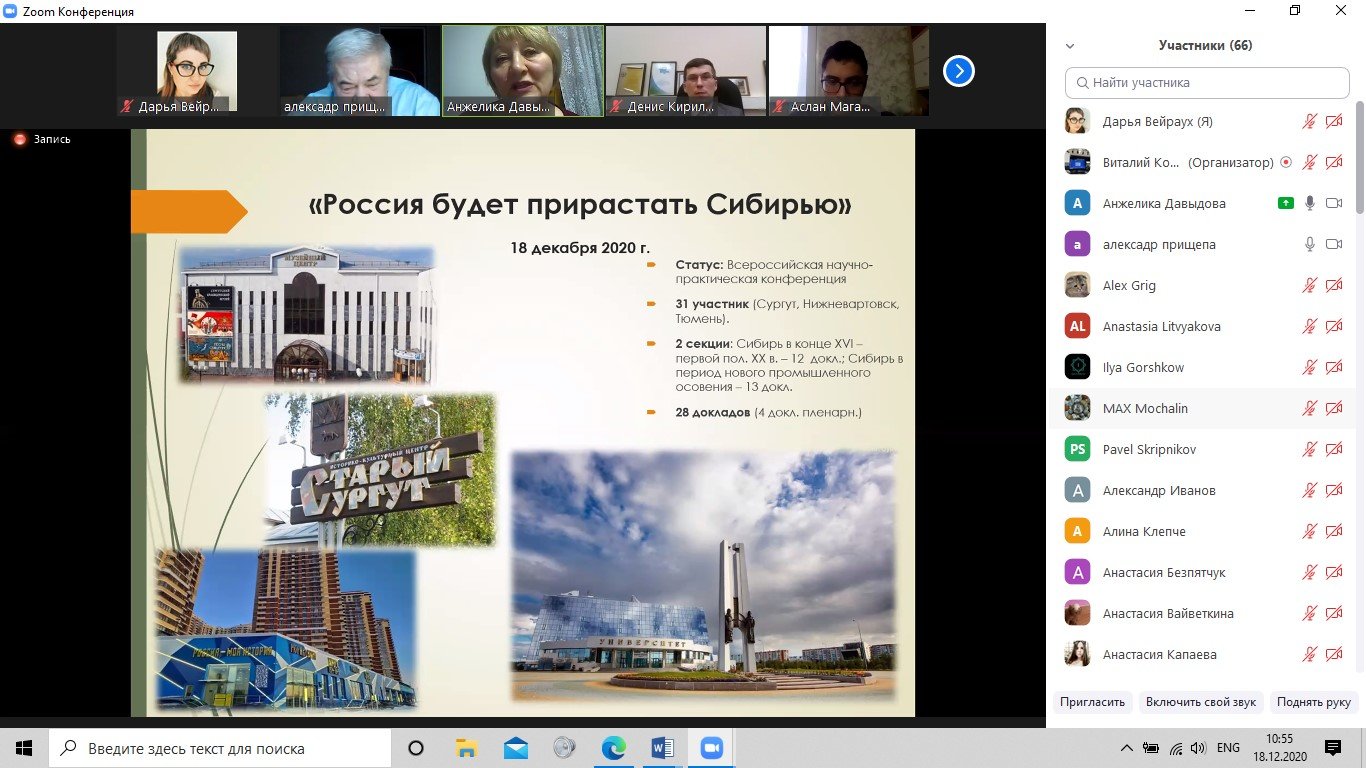
Task: Click recording icon next to Виталий Ко… organizer
Action: pyautogui.click(x=1286, y=162)
